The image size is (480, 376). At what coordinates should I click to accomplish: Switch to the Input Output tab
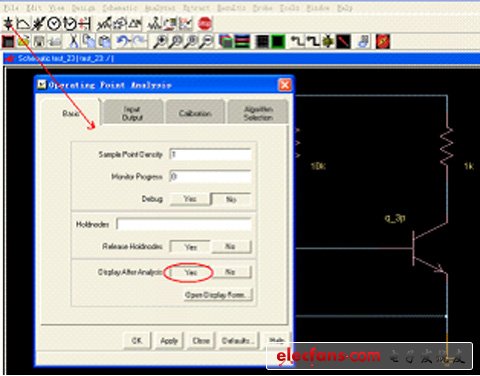[x=133, y=113]
